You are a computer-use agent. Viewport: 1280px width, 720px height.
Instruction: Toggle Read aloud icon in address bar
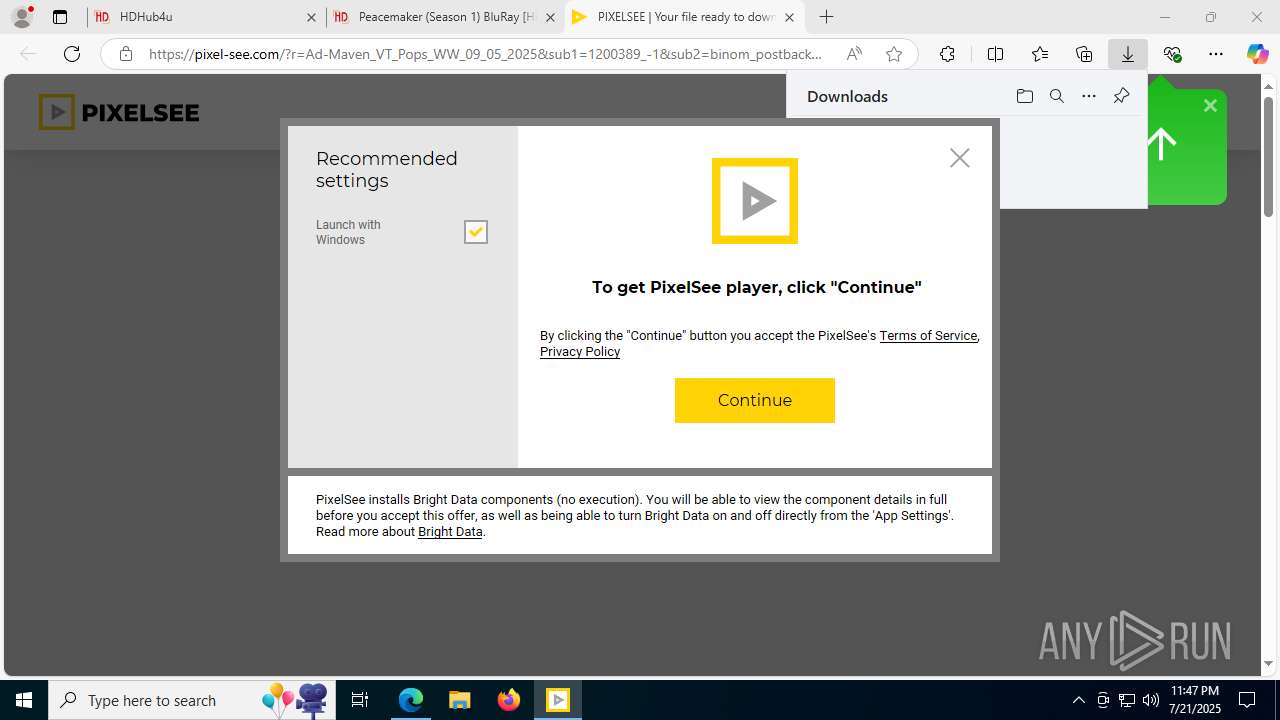[854, 54]
